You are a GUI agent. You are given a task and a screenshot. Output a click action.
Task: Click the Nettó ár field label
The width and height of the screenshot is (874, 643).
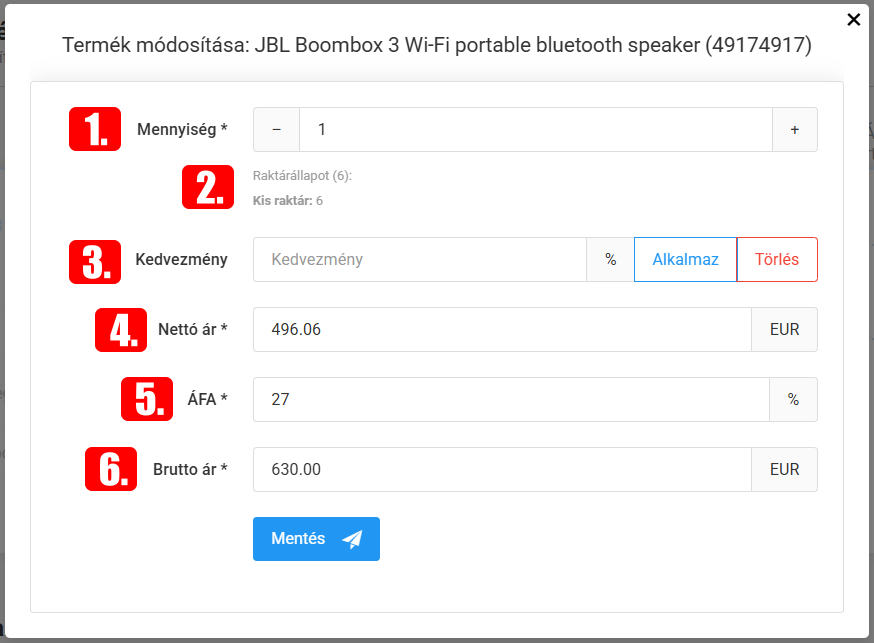point(193,329)
